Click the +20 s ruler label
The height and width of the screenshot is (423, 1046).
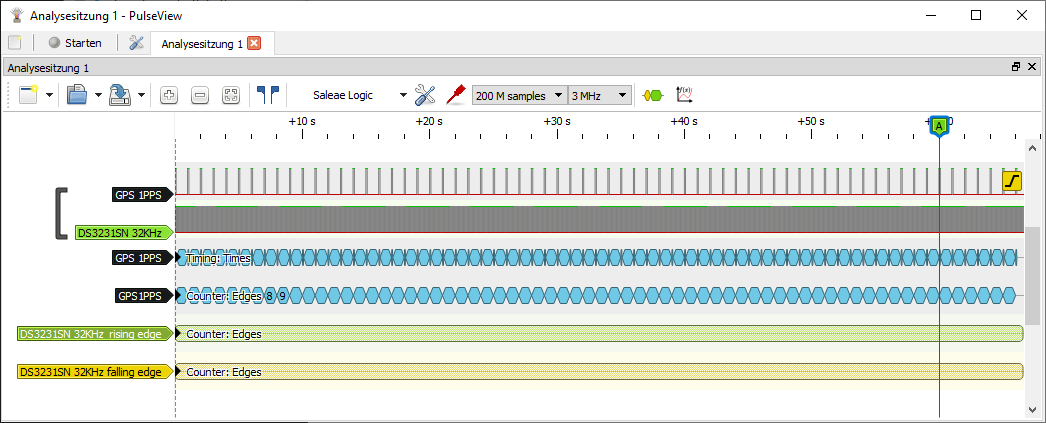click(x=429, y=121)
